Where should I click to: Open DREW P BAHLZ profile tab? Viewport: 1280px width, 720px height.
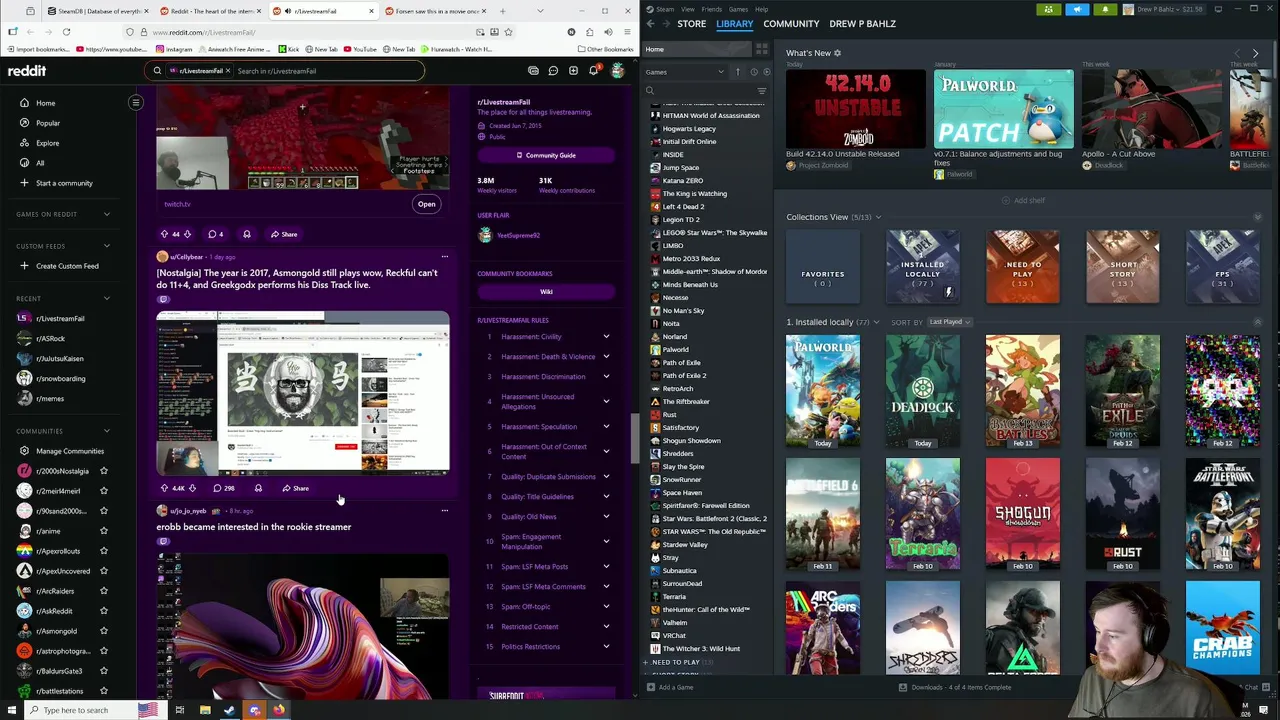862,24
